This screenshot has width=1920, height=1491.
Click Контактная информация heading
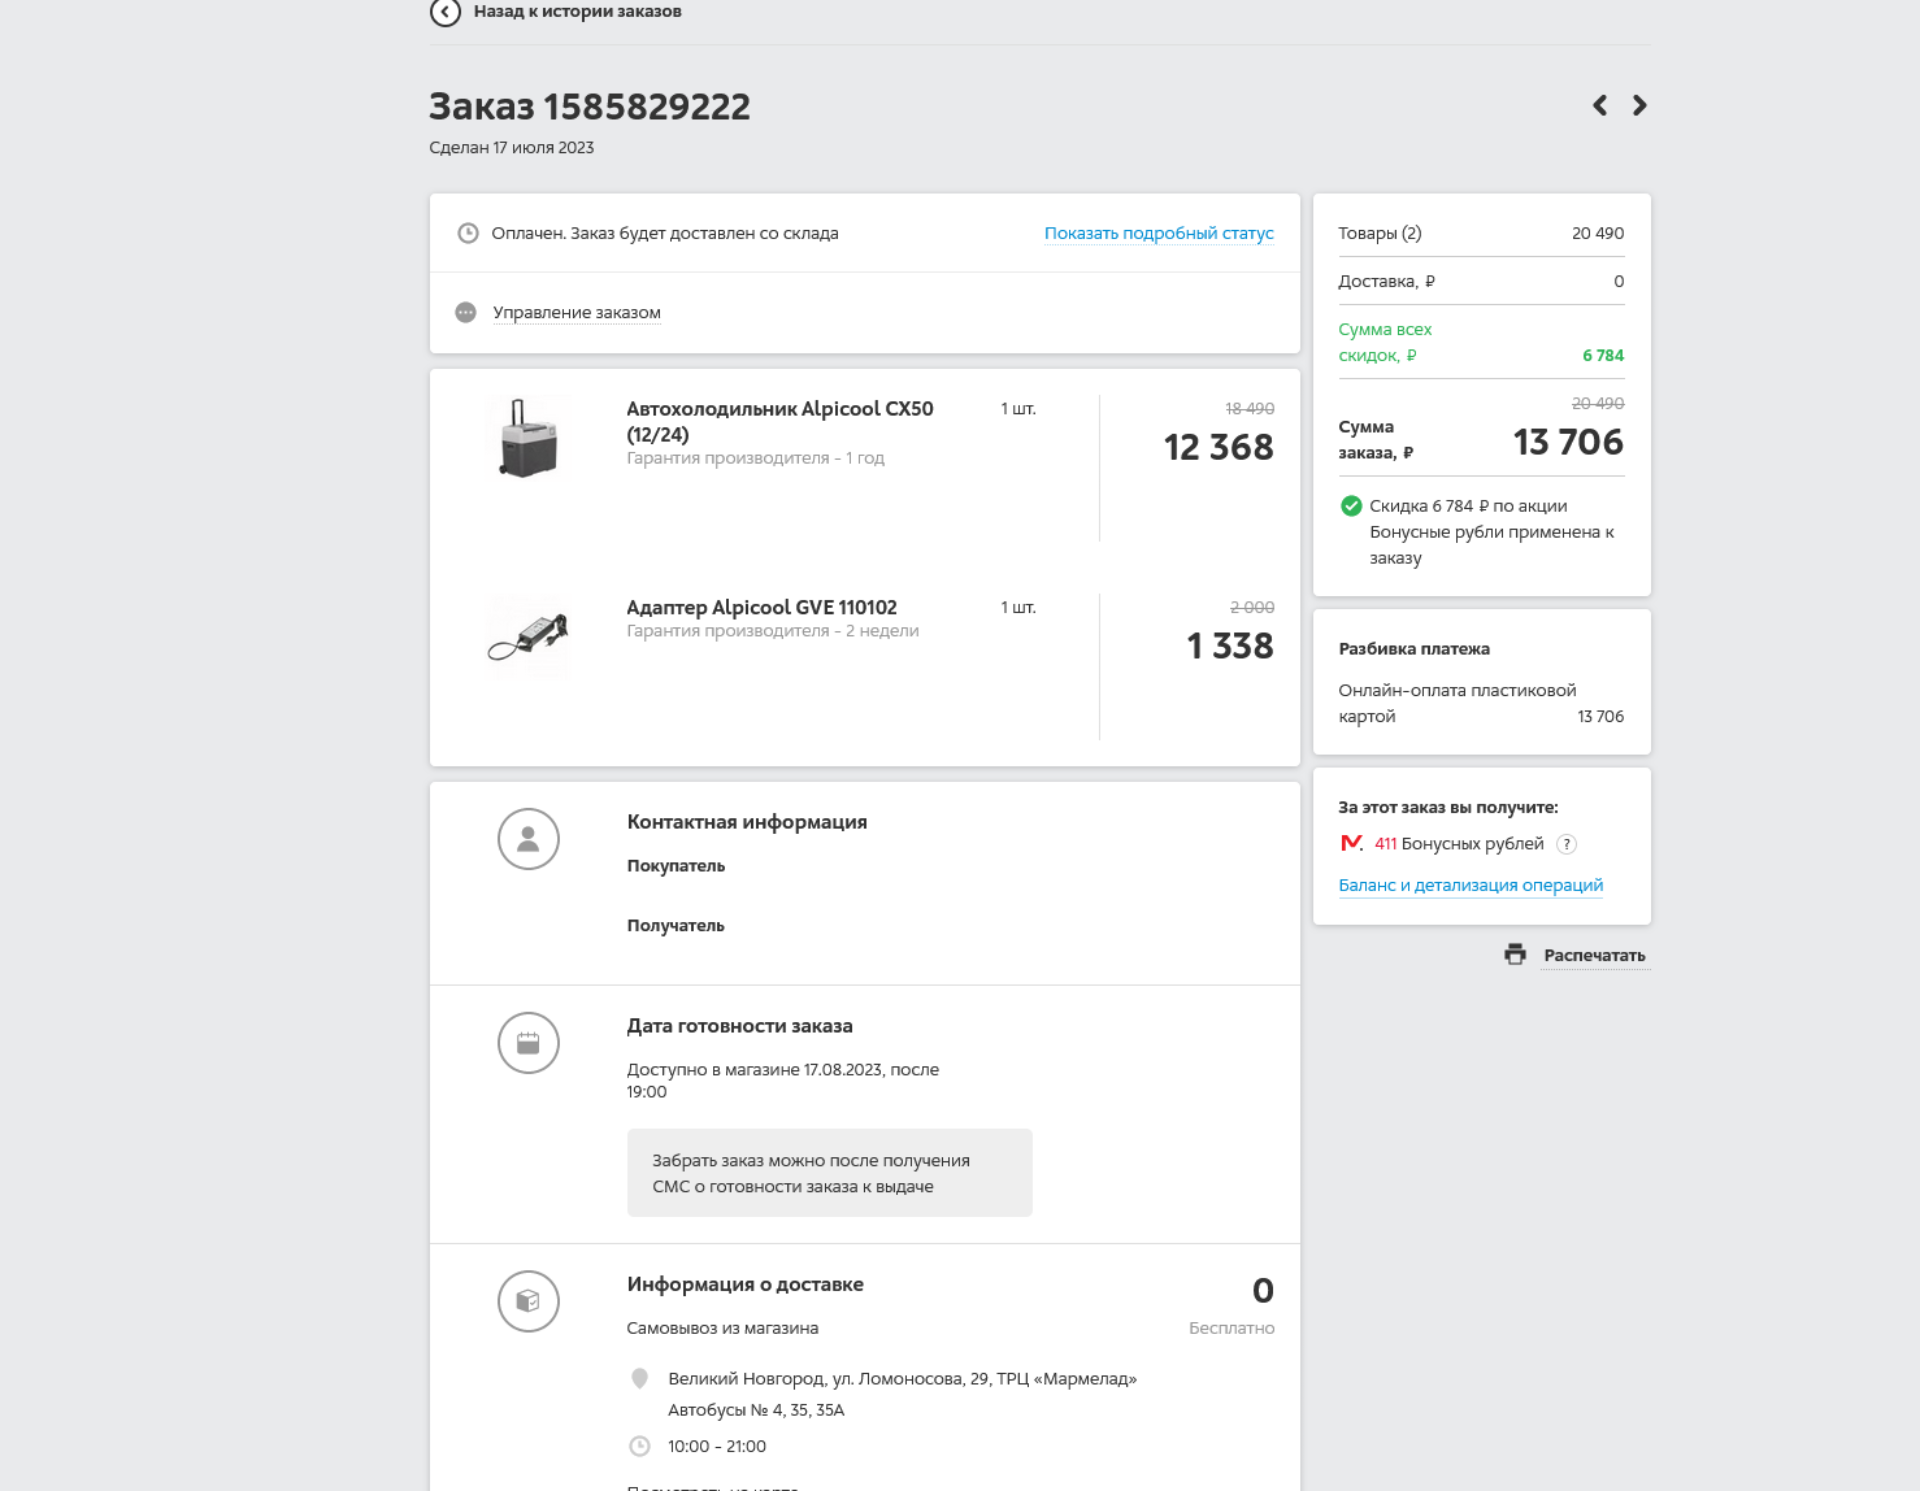point(747,822)
